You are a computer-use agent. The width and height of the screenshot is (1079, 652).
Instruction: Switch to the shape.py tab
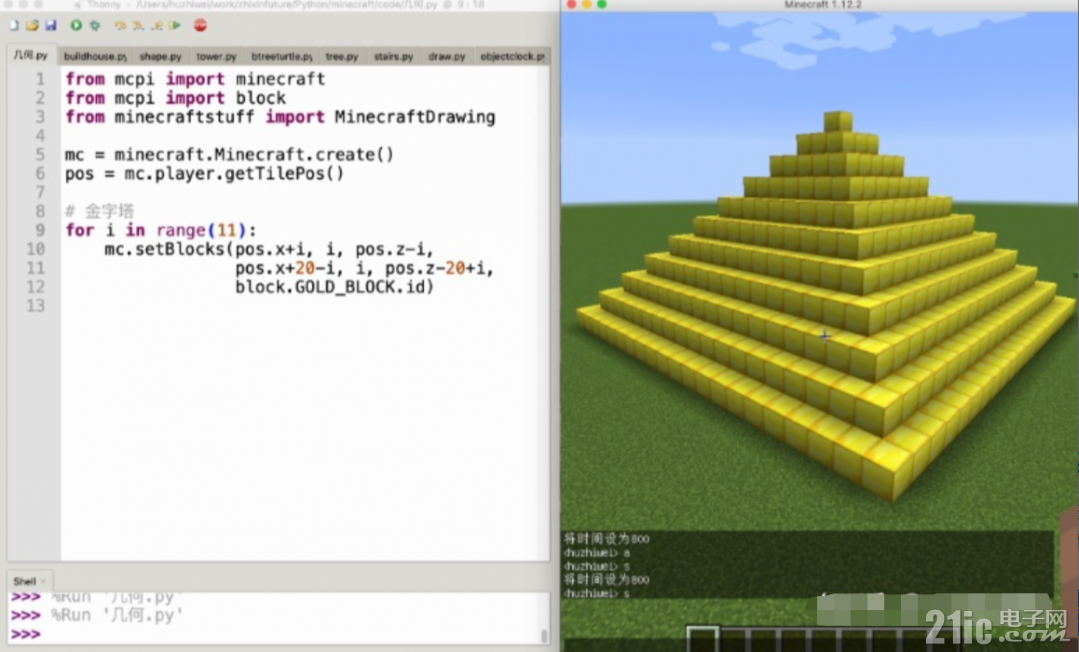[160, 56]
